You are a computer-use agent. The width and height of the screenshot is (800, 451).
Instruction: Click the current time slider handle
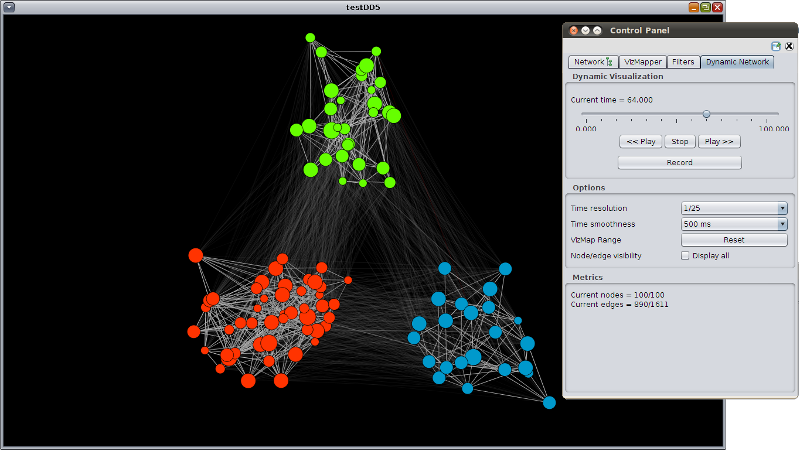707,114
